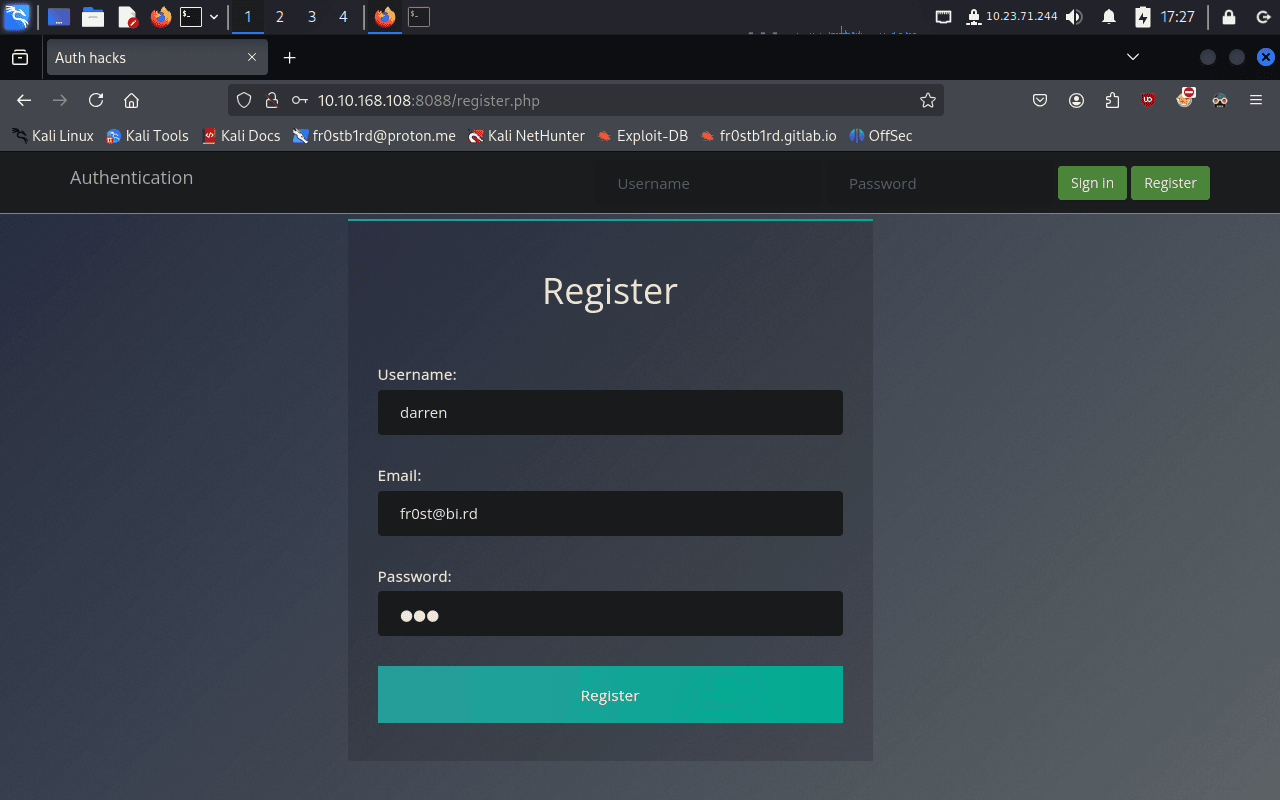
Task: Open the Firefox hamburger application menu
Action: [x=1256, y=100]
